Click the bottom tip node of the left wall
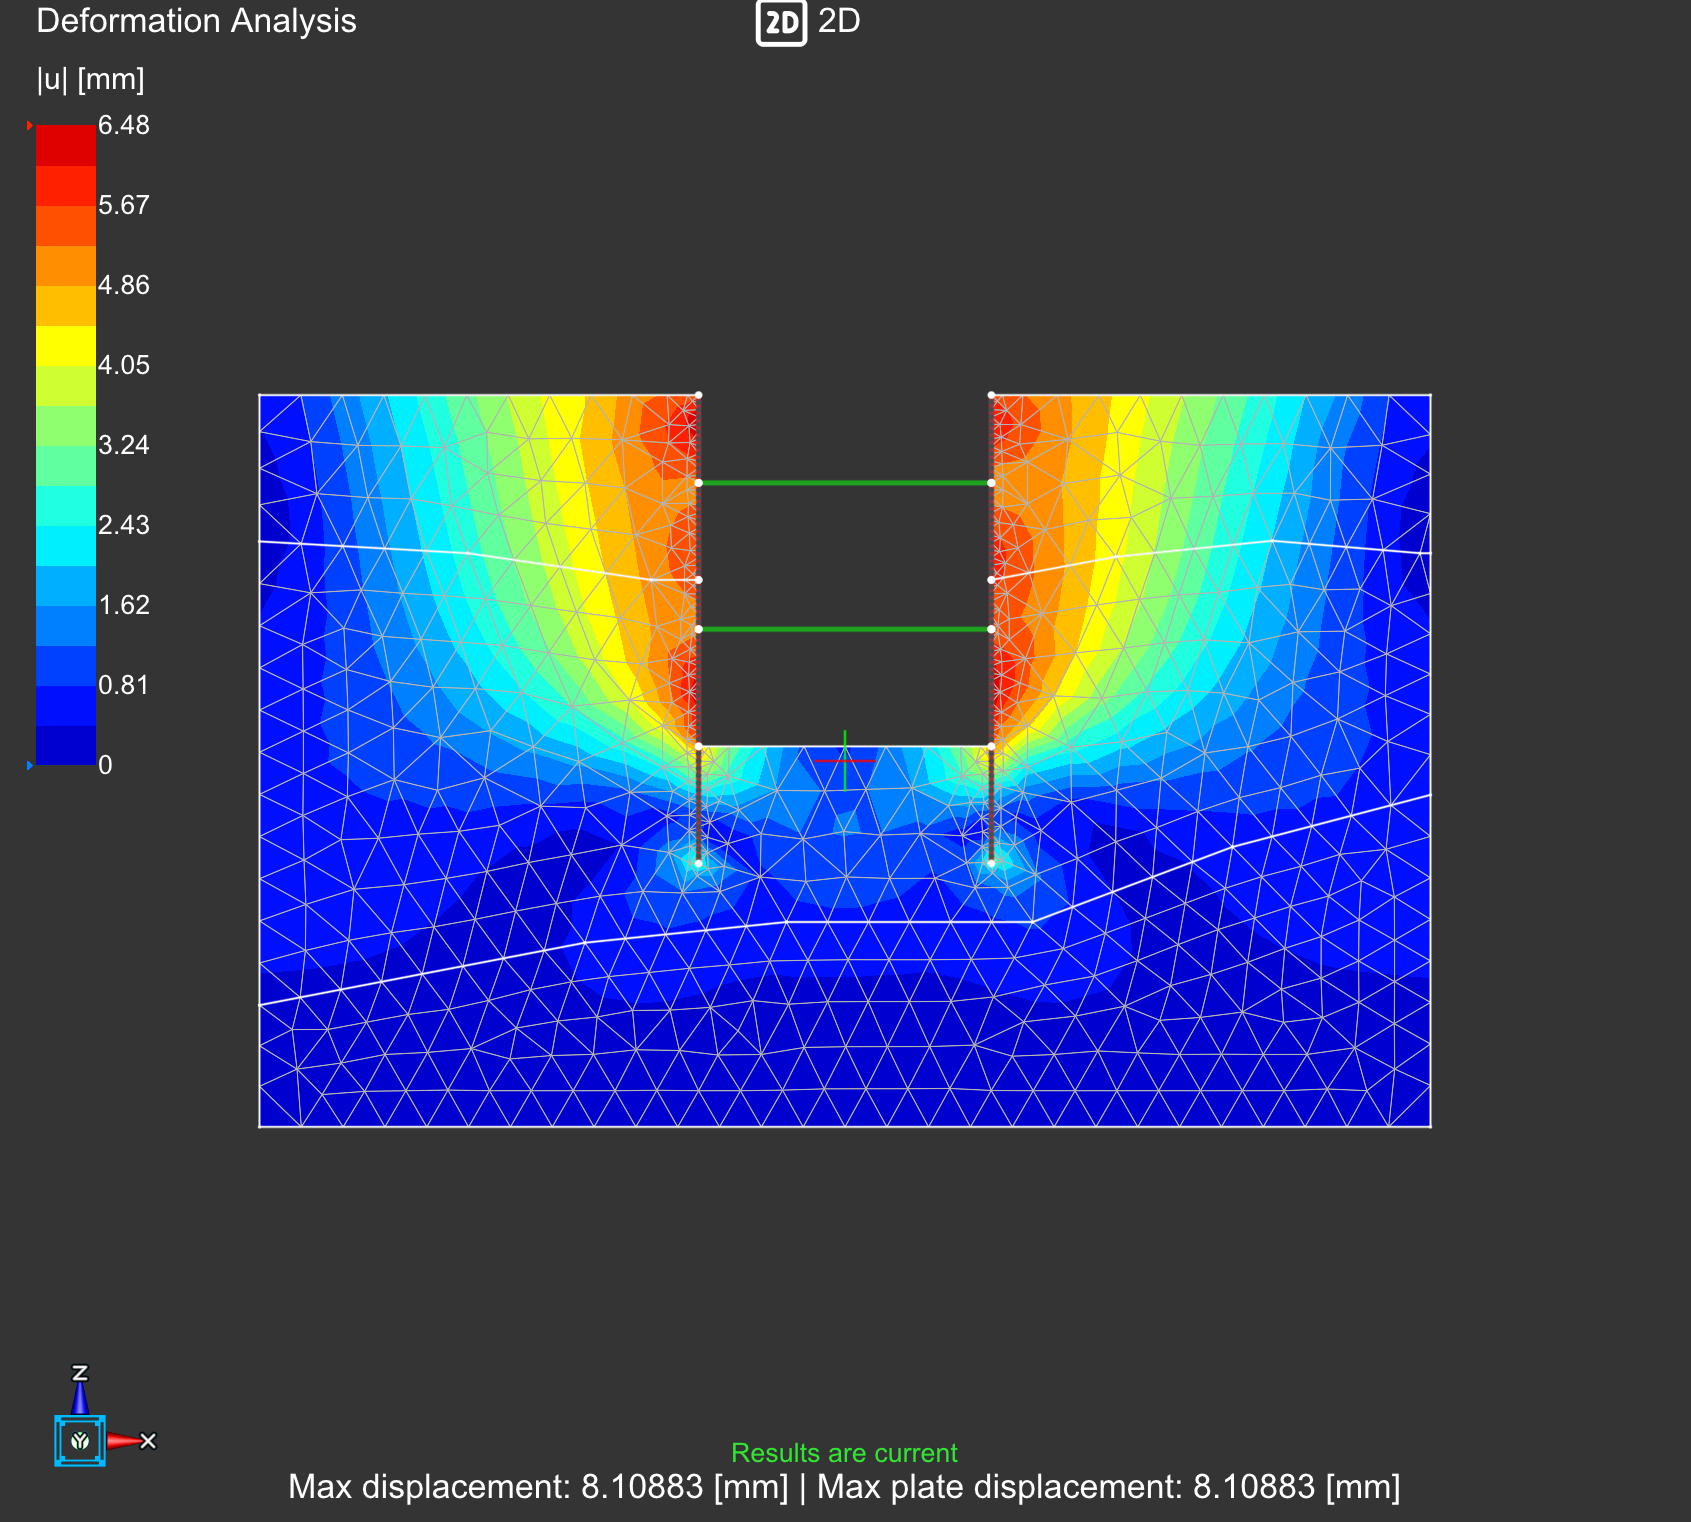Screen dimensions: 1691x1522 pos(698,863)
